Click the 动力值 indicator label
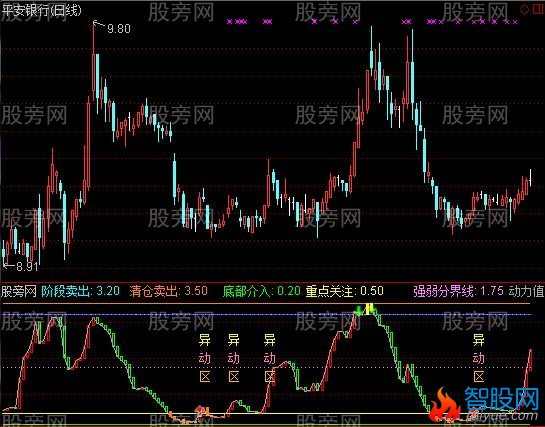Screen dimensions: 545x427 pos(526,291)
